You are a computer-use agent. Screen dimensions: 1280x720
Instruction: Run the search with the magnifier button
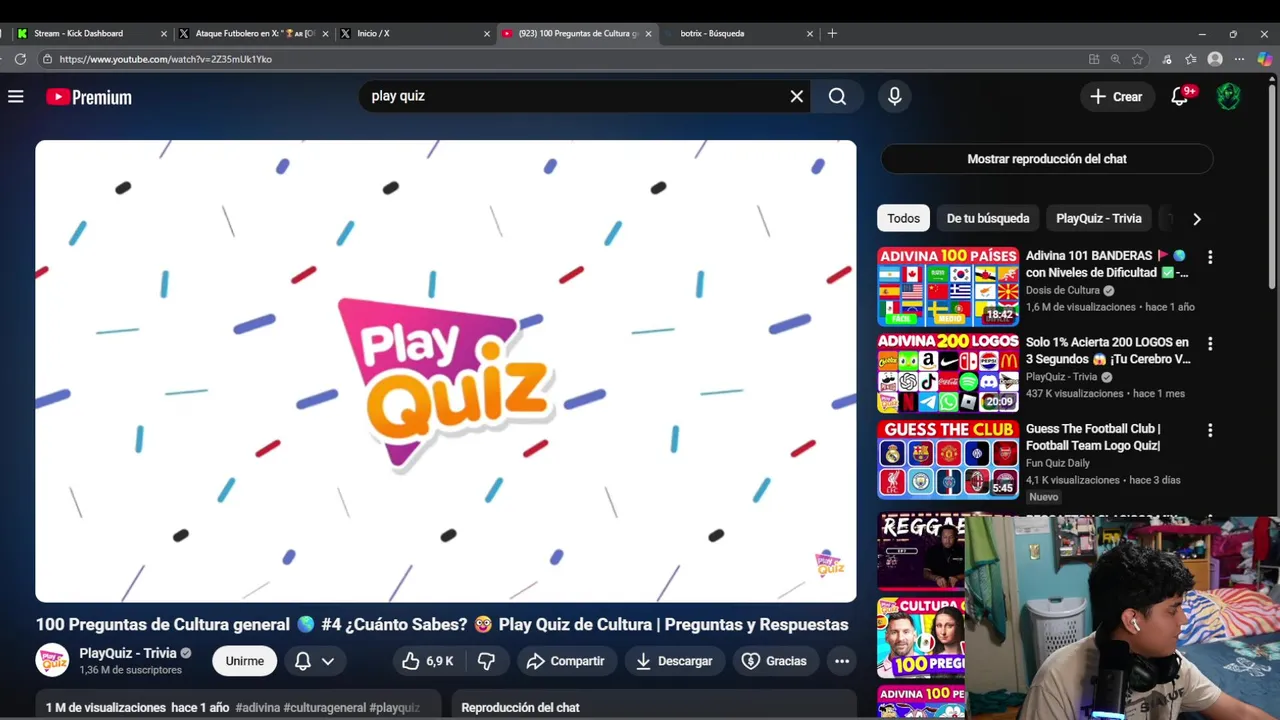pos(838,96)
